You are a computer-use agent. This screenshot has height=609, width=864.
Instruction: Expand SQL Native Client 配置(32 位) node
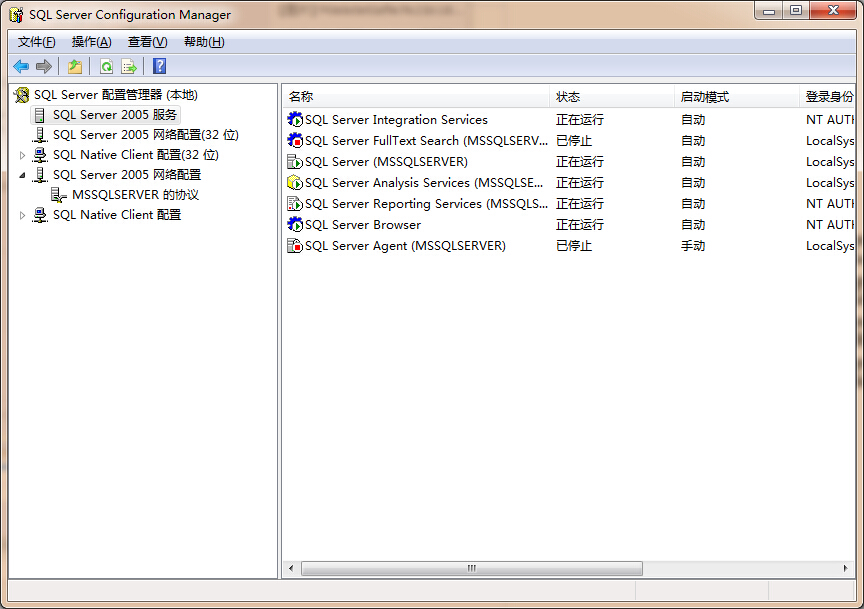pos(22,155)
